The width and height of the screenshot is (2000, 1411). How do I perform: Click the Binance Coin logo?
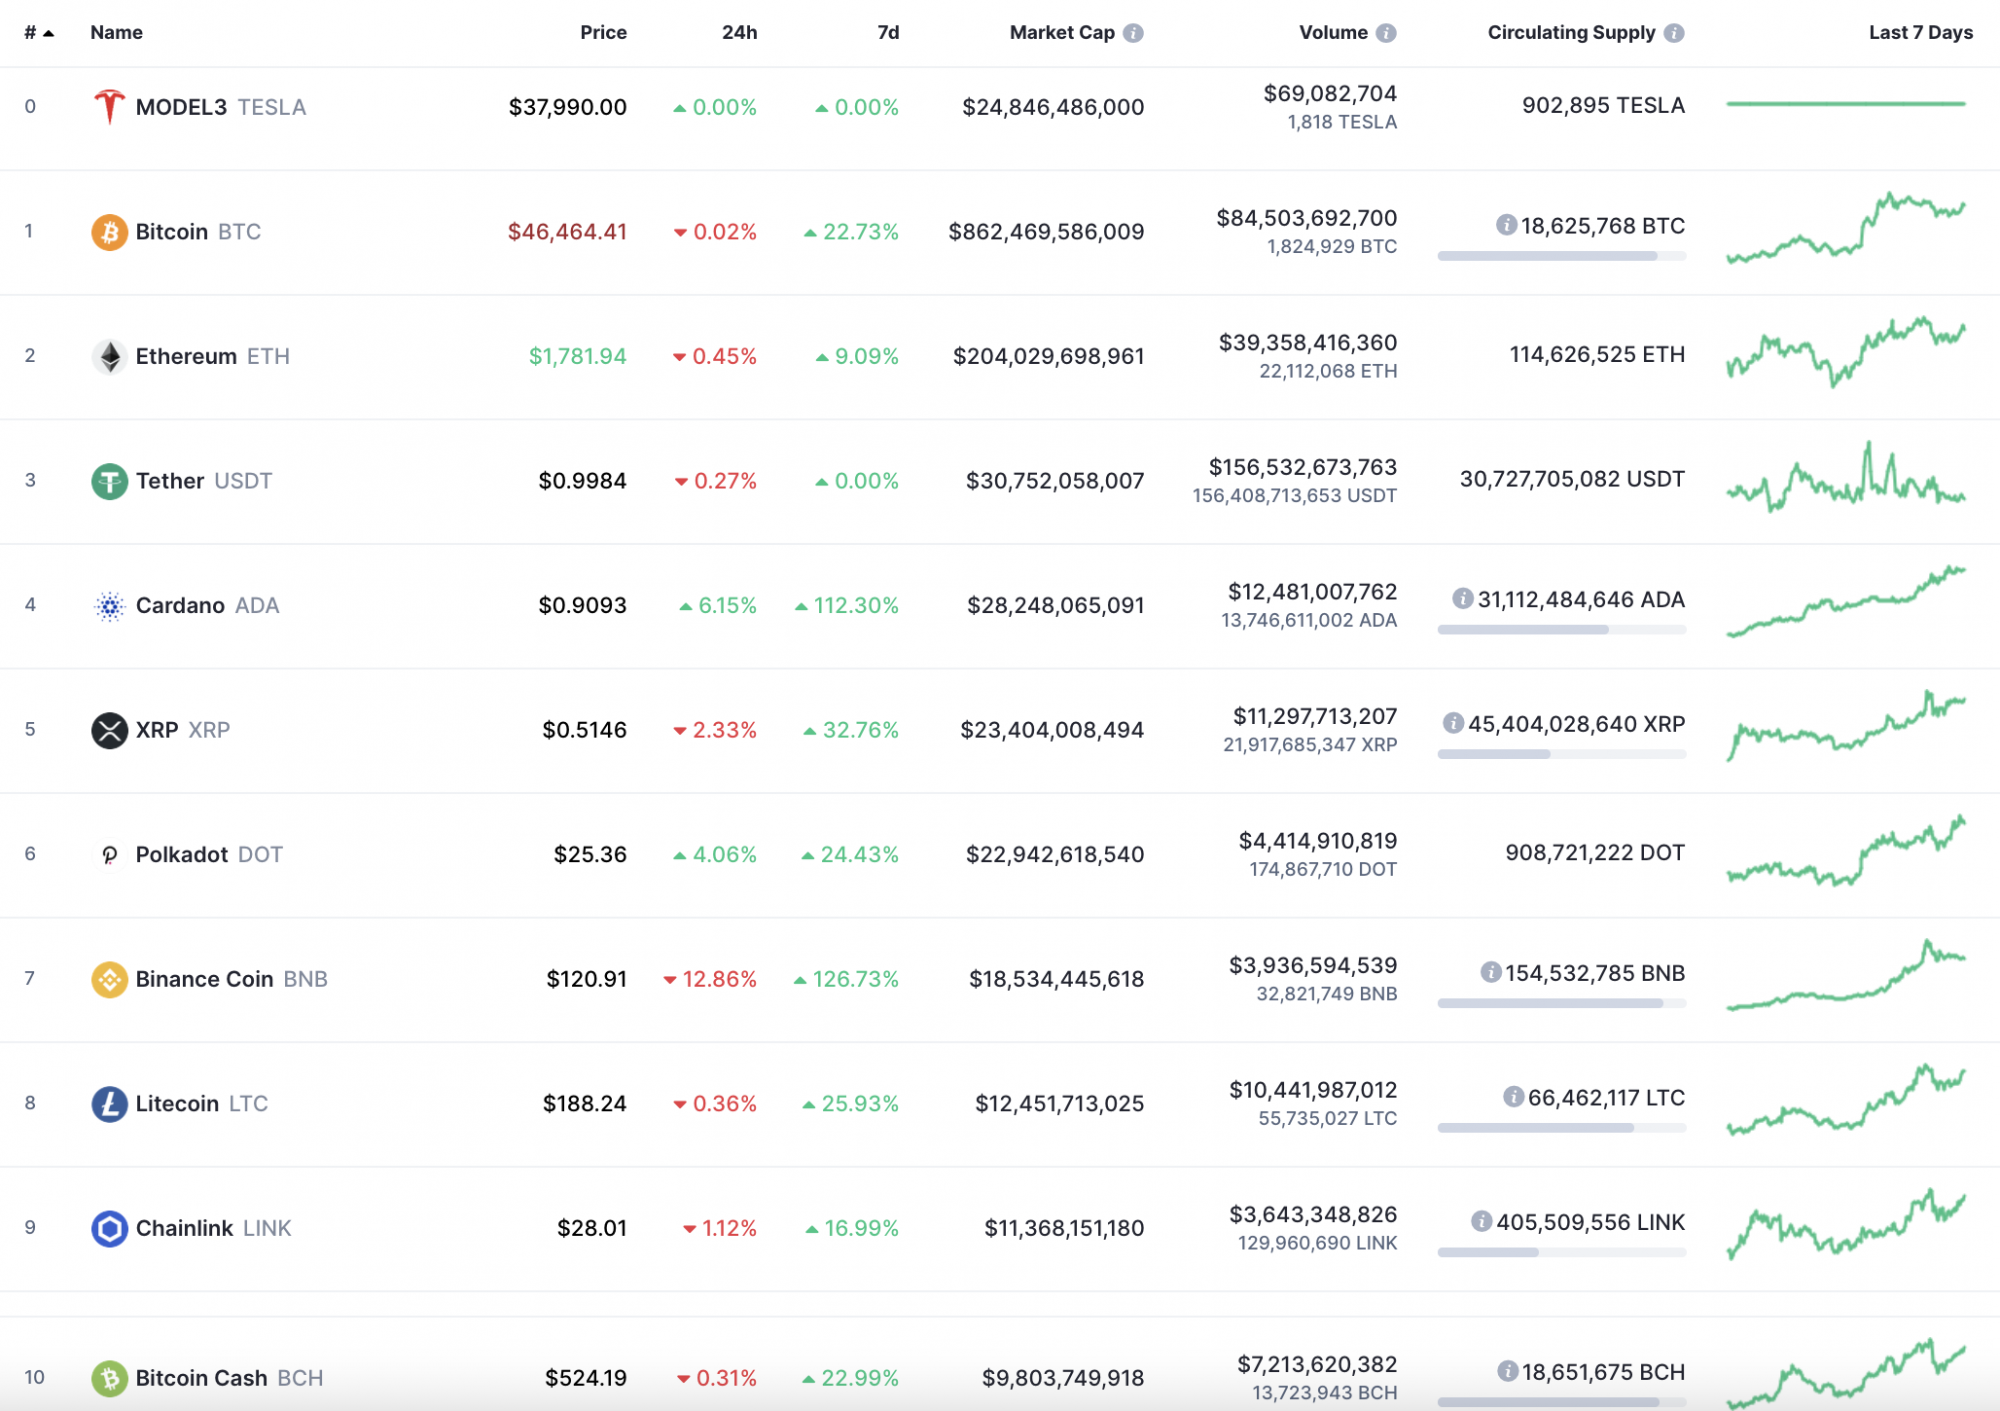(x=110, y=979)
